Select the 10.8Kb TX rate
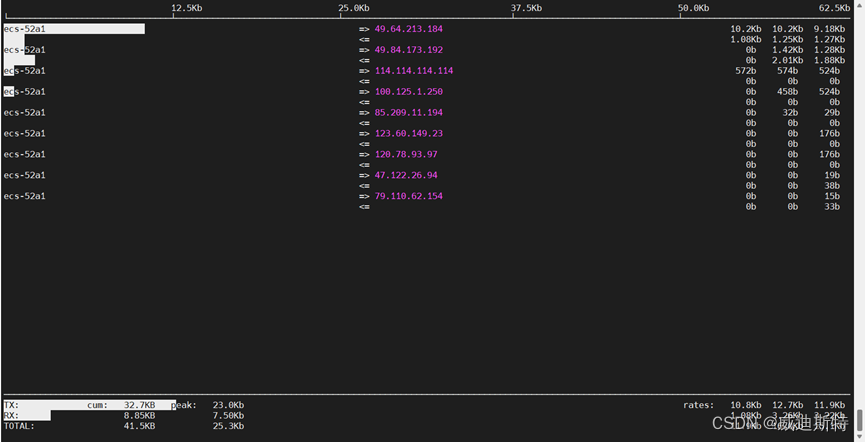The width and height of the screenshot is (865, 442). click(746, 405)
